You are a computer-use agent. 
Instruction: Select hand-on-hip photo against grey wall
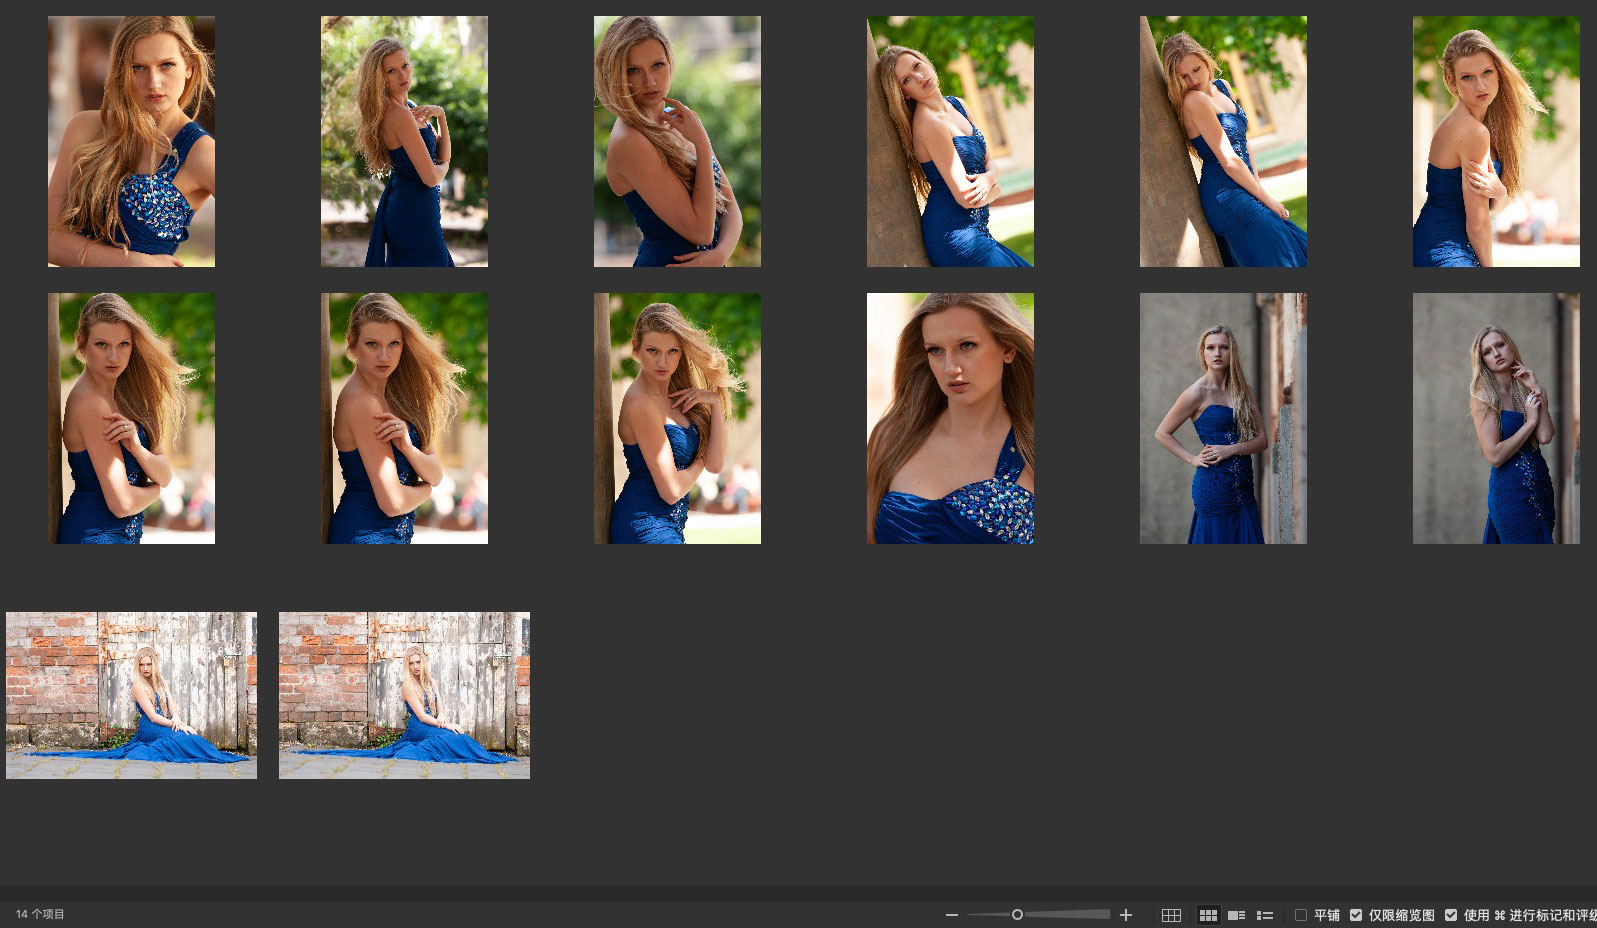(x=1223, y=418)
